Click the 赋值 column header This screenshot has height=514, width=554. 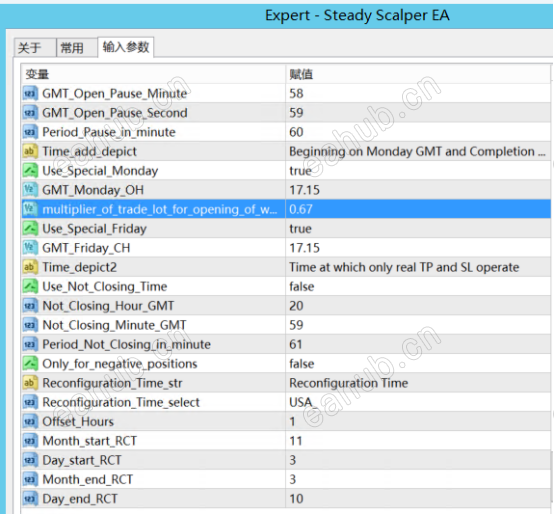click(x=418, y=74)
